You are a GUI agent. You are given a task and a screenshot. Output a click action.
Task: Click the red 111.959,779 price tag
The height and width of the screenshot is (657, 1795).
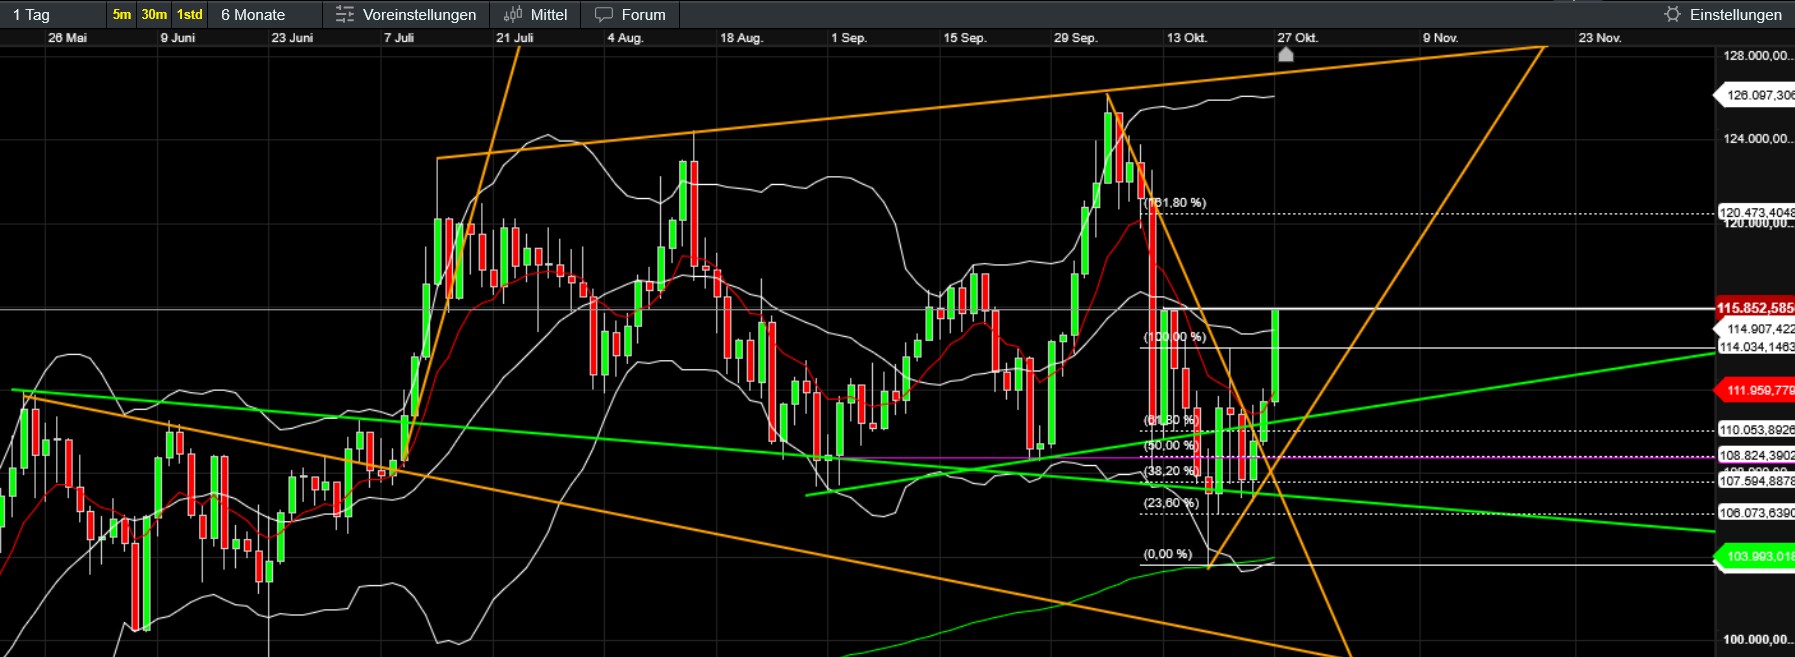(1759, 390)
